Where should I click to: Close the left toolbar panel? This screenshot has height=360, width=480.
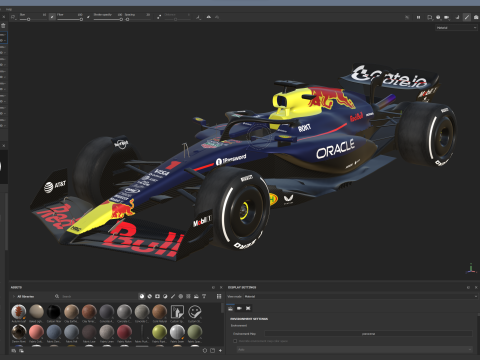(4, 17)
